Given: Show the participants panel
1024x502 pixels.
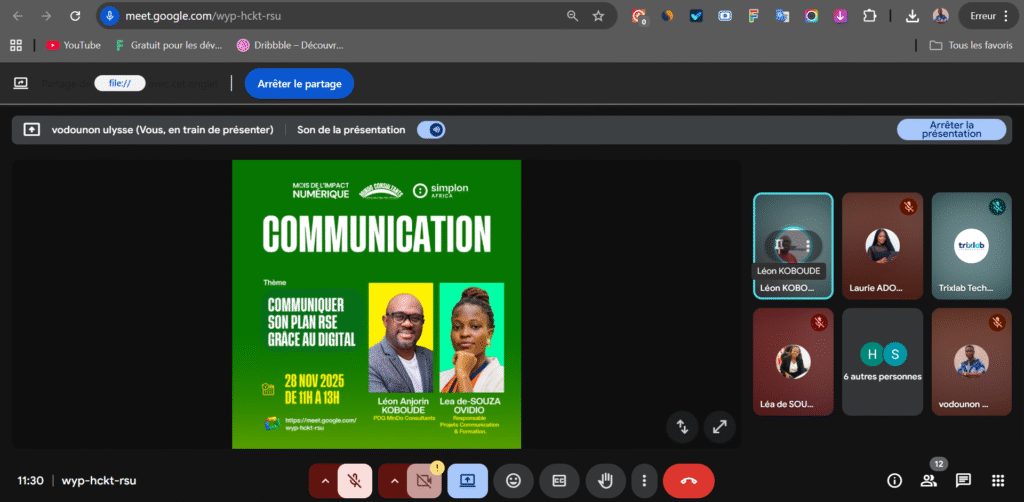Looking at the screenshot, I should point(928,481).
